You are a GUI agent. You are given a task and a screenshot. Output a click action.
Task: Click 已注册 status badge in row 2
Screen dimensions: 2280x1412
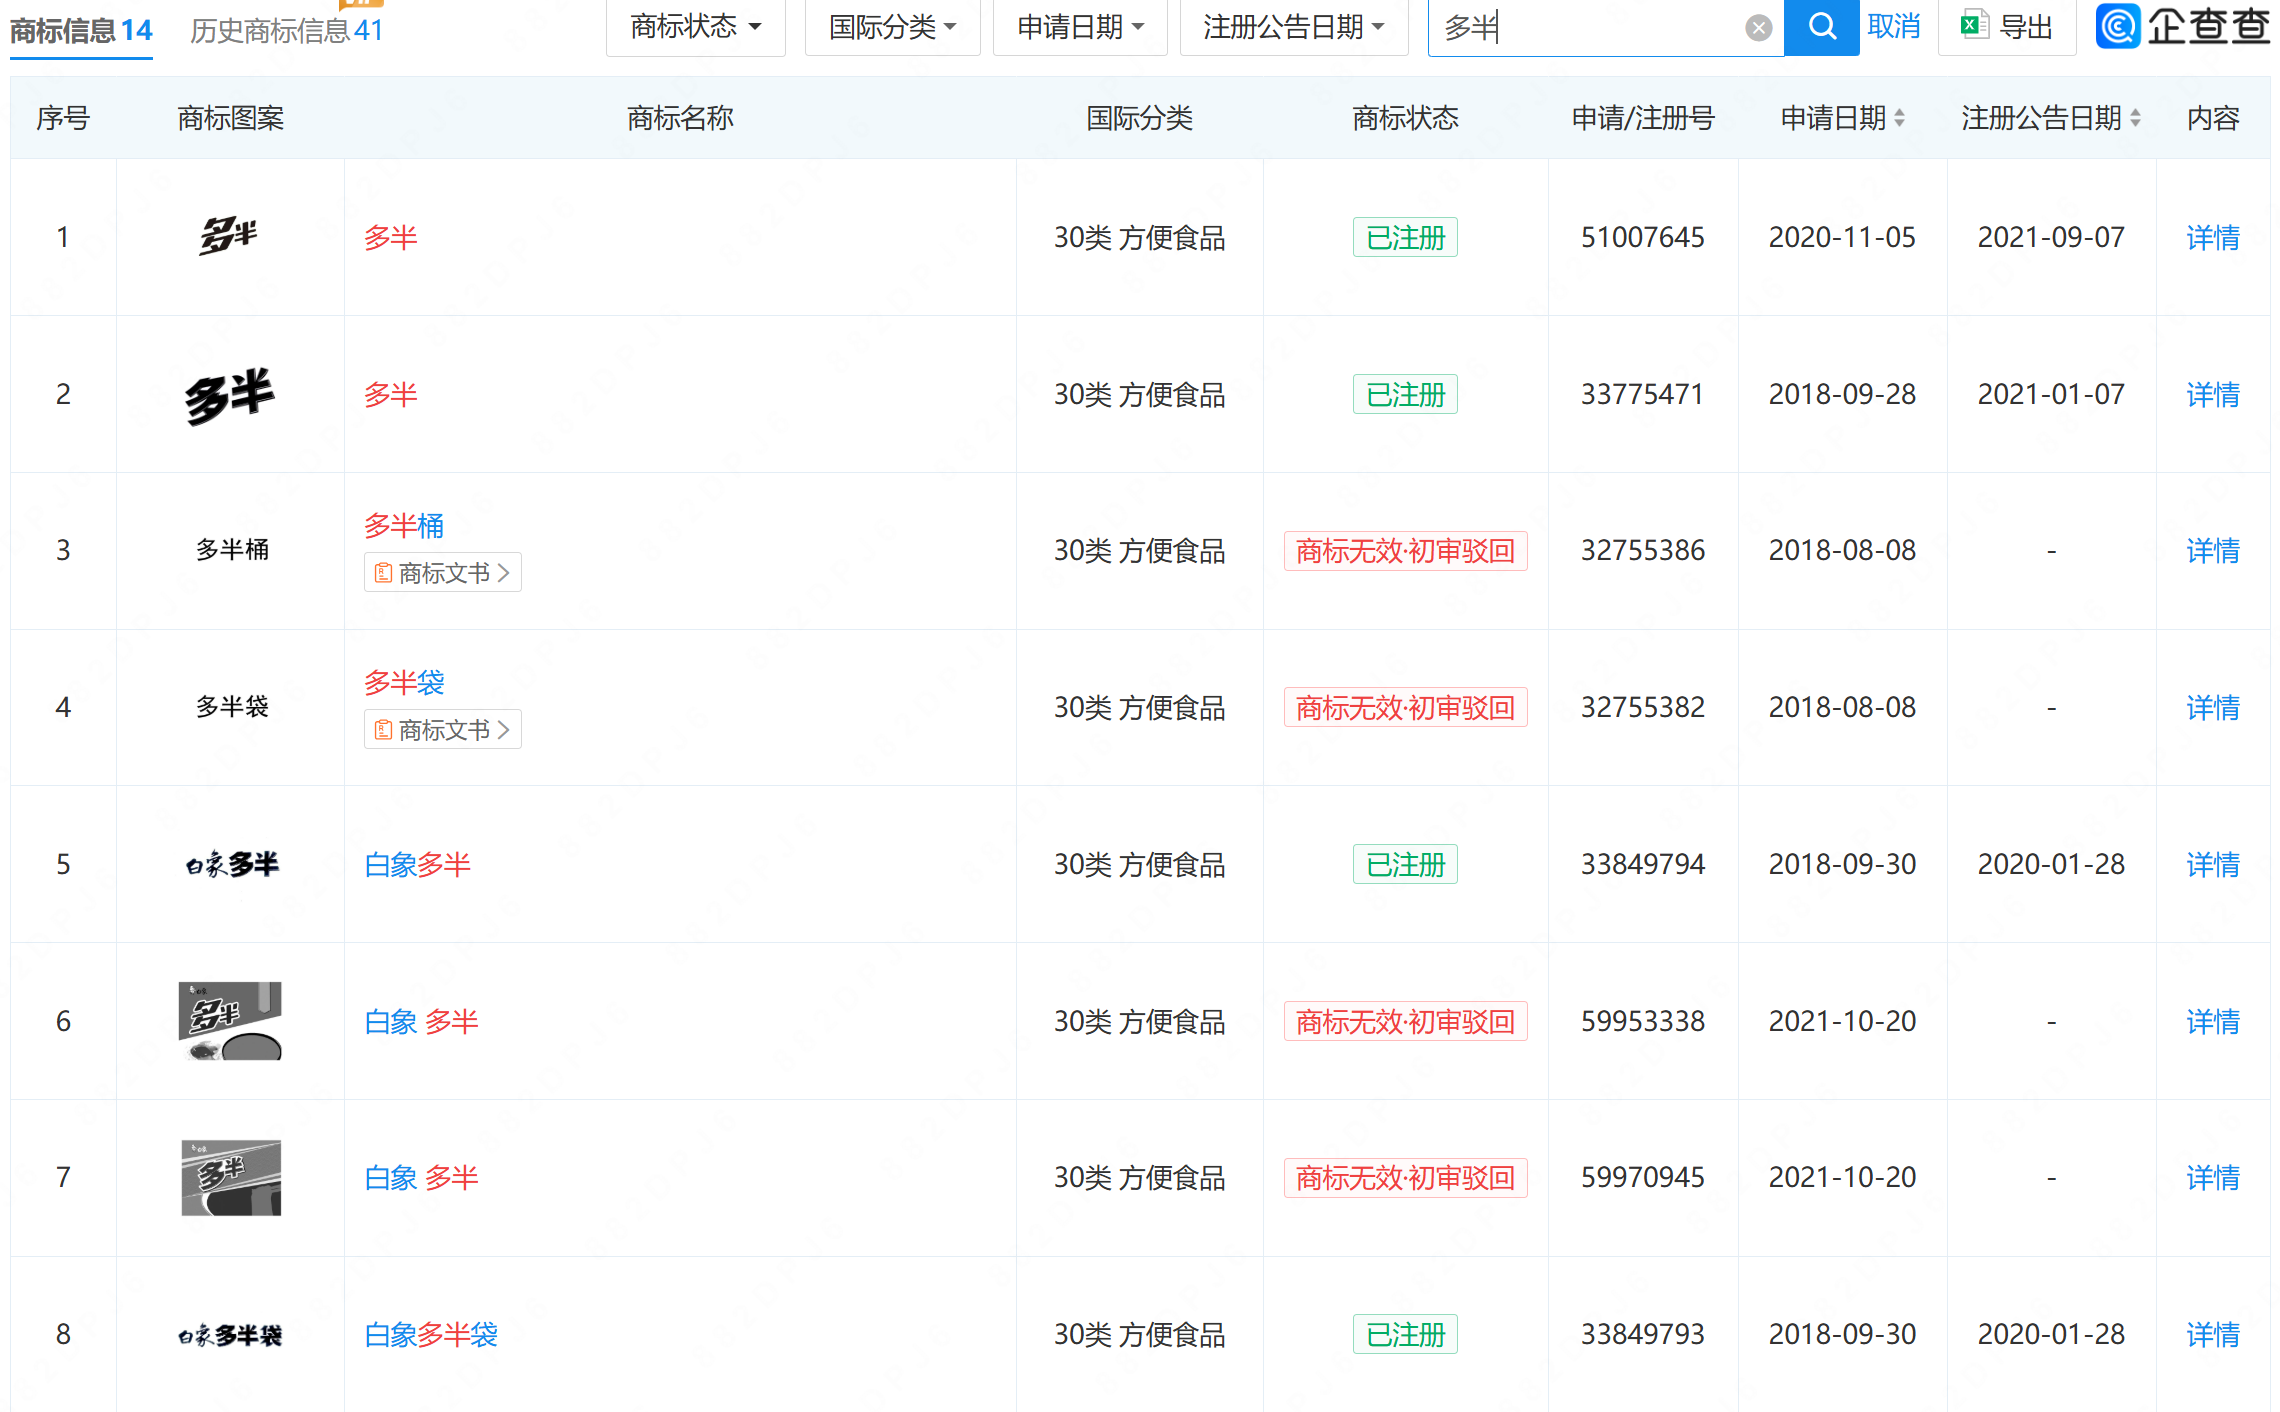tap(1405, 394)
